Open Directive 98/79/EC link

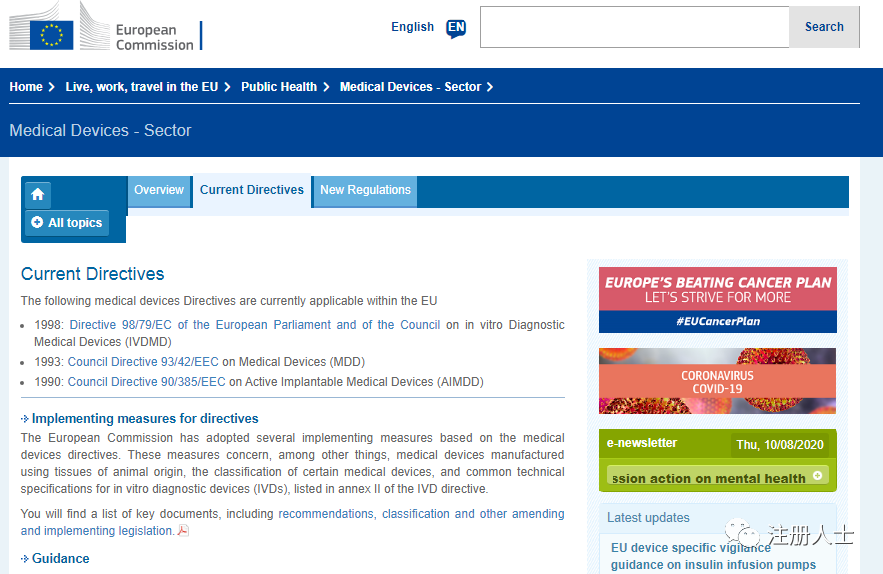[x=254, y=325]
